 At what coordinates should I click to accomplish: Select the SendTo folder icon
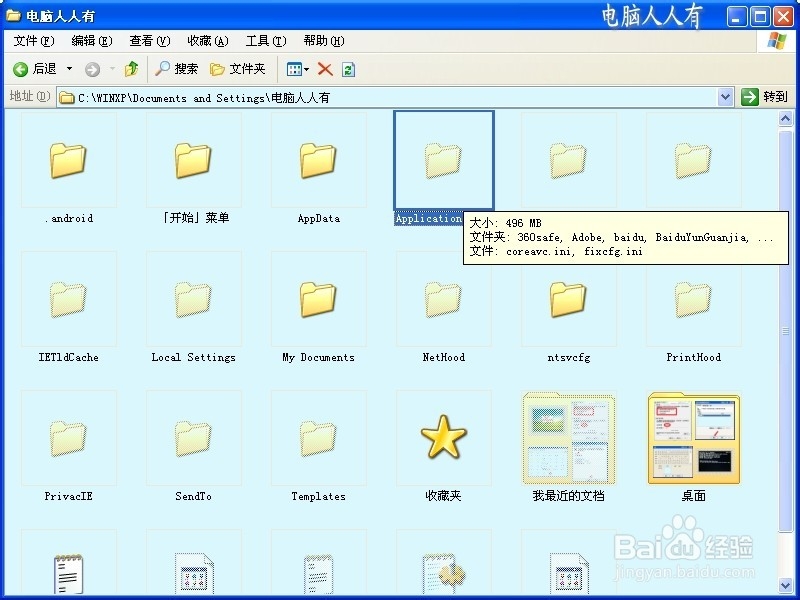click(x=193, y=438)
